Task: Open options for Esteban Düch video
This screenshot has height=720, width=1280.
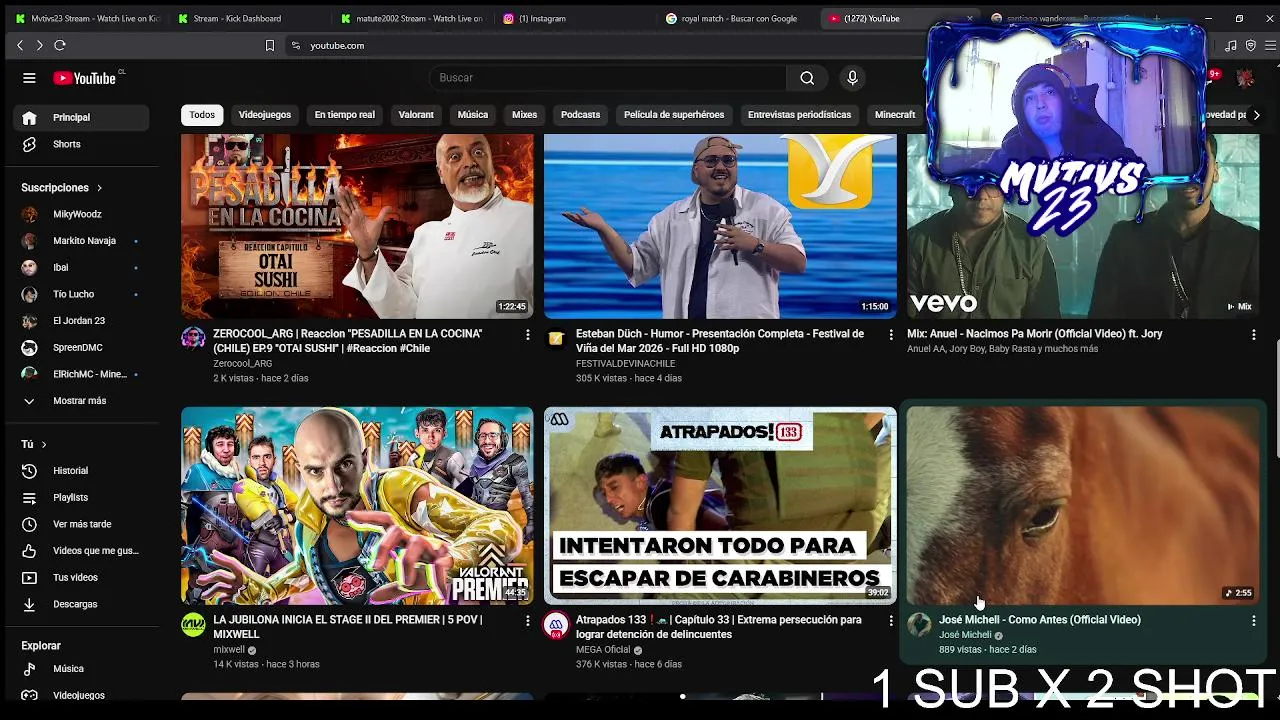Action: point(891,335)
